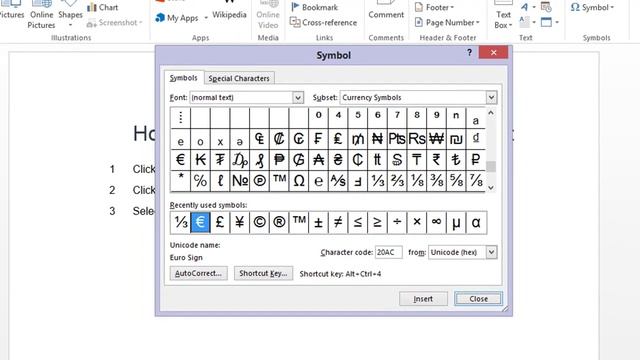Switch to the Special Characters tab
The width and height of the screenshot is (640, 360).
(x=239, y=78)
